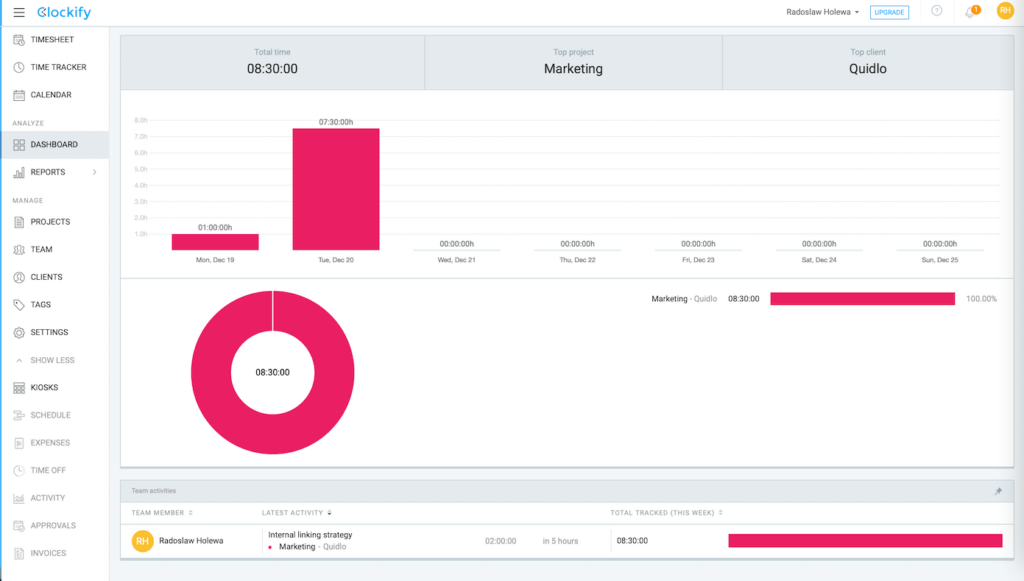Open the RH profile avatar in header
This screenshot has height=581, width=1024.
[x=1005, y=10]
